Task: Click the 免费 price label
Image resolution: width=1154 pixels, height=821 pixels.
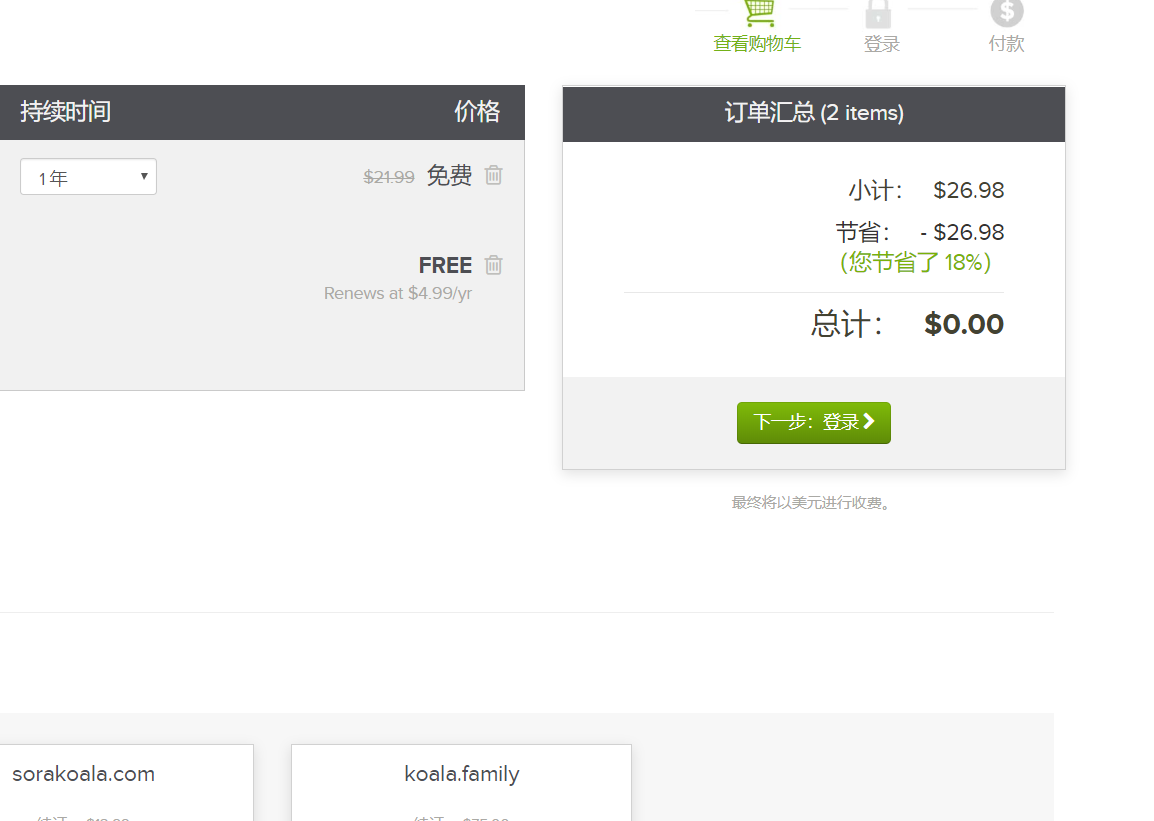Action: [449, 175]
